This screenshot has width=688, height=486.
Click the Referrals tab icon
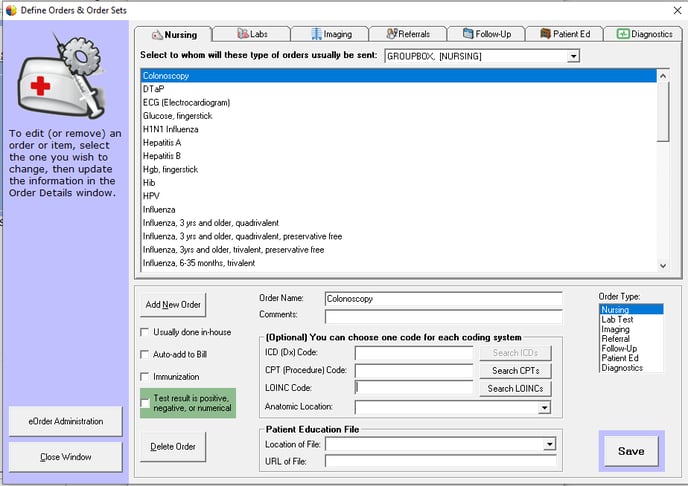(x=392, y=34)
